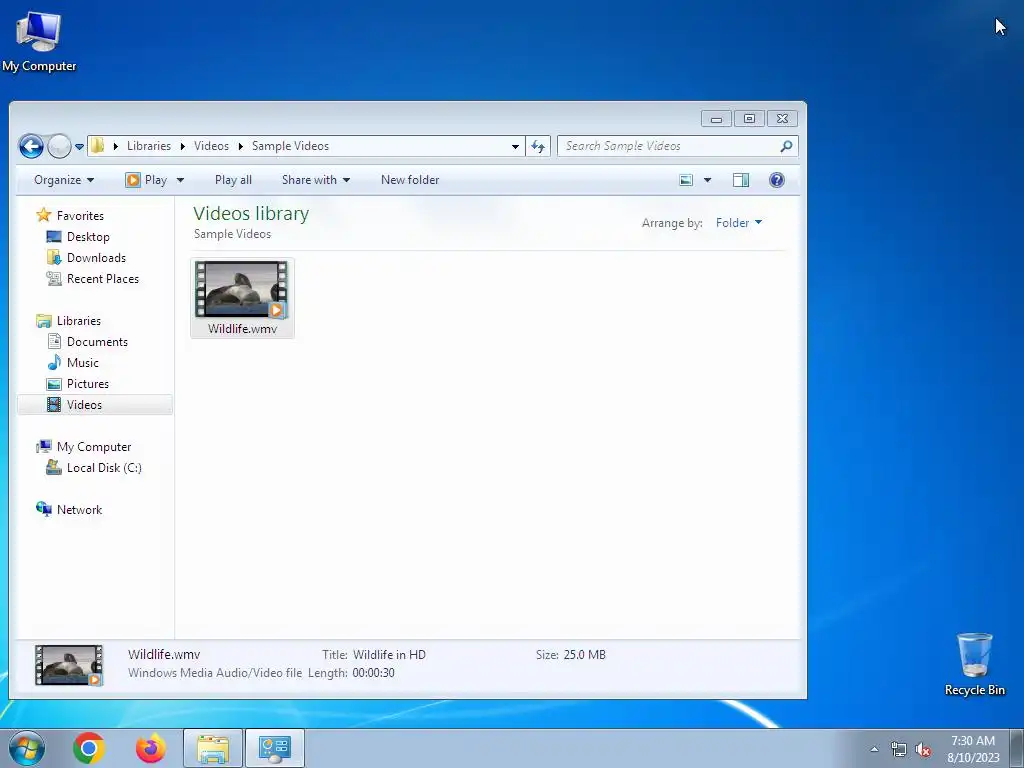Minimize the Explorer window
The width and height of the screenshot is (1024, 768).
click(x=716, y=119)
